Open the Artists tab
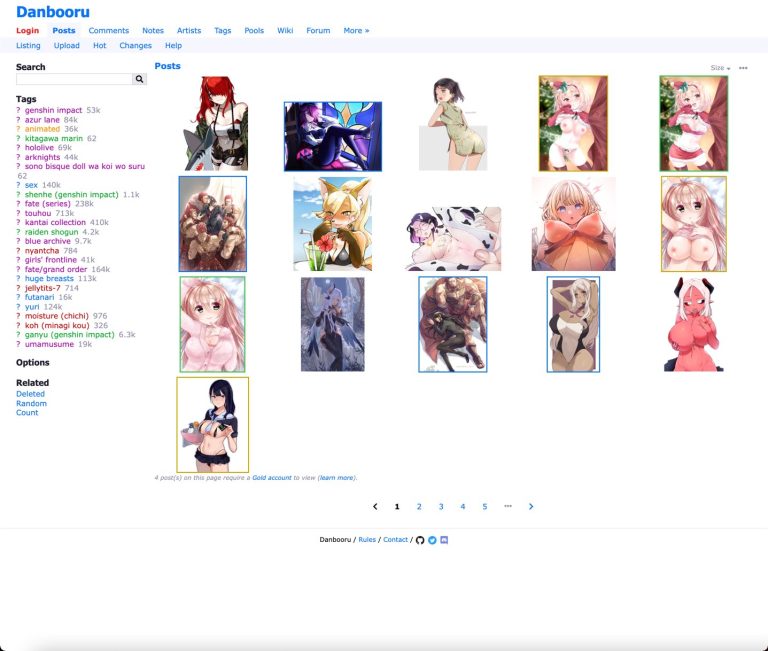The height and width of the screenshot is (651, 768). (189, 30)
